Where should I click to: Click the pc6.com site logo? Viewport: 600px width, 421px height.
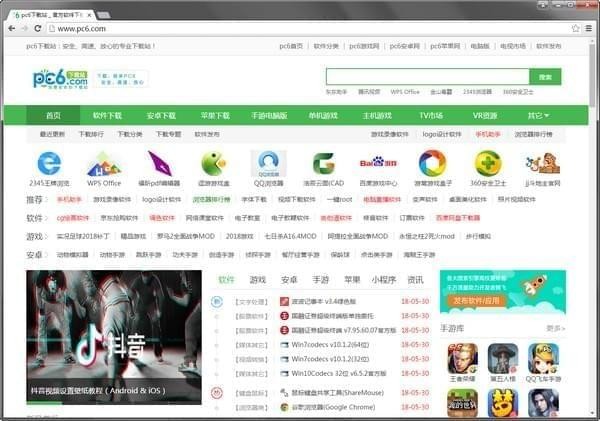[60, 79]
